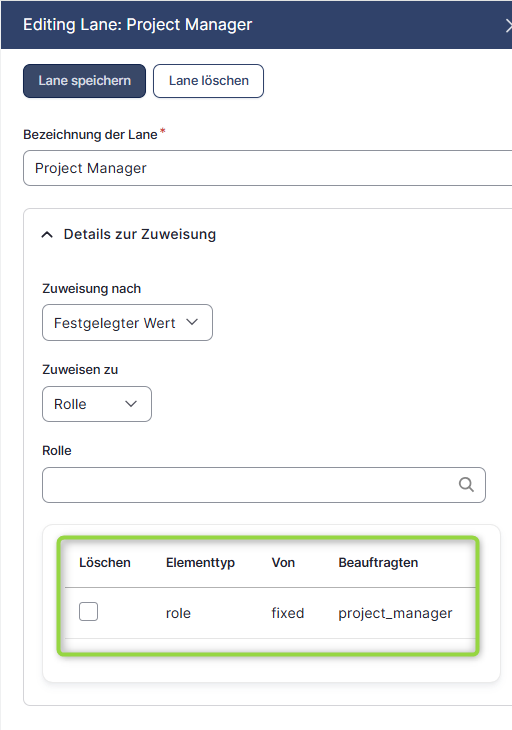Click the magnifier icon in Rolle search

466,485
